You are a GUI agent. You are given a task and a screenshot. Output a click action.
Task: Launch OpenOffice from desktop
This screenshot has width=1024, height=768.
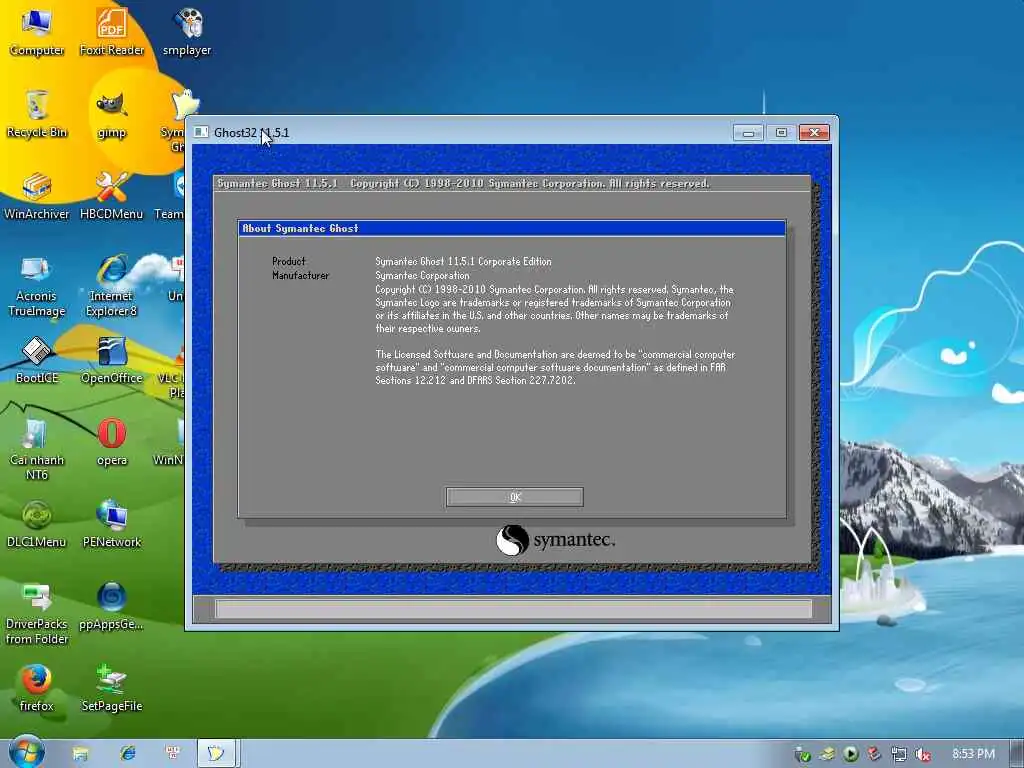(x=112, y=360)
